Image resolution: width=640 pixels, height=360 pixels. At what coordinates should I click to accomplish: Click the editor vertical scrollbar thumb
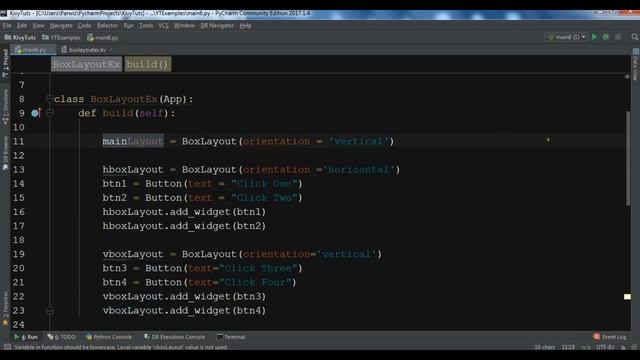tap(628, 158)
